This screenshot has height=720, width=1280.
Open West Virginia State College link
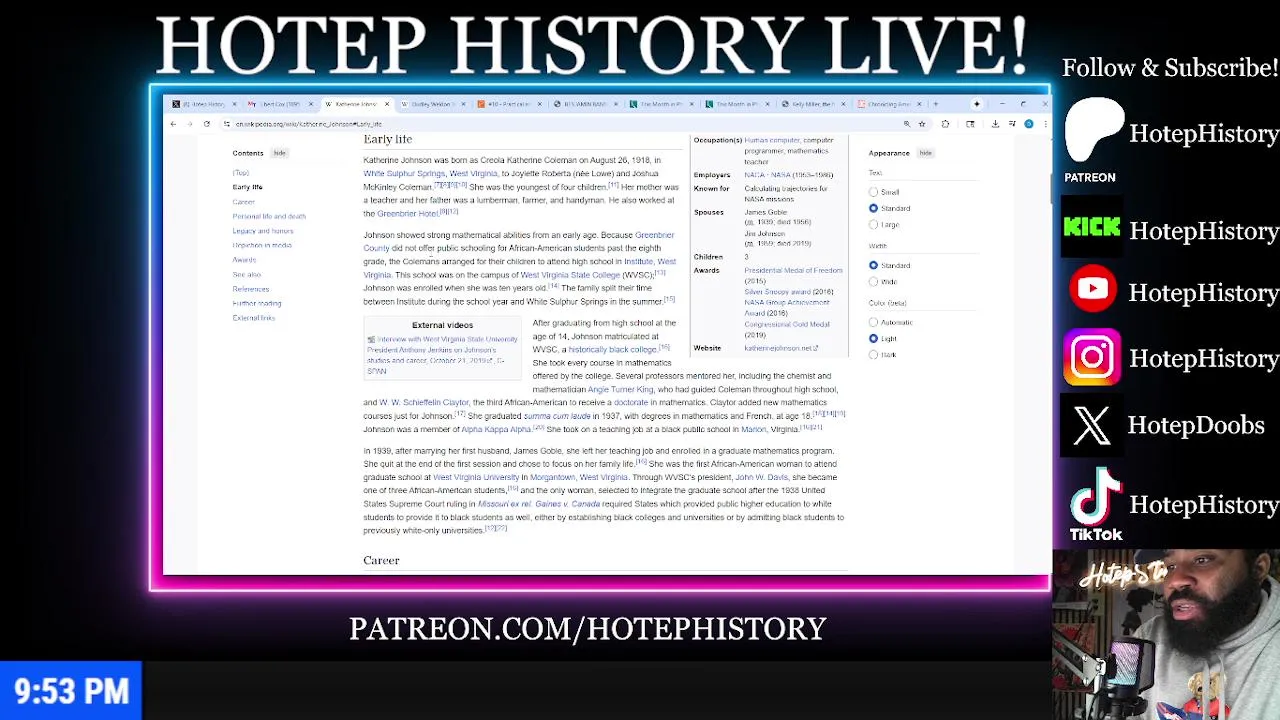tap(570, 275)
